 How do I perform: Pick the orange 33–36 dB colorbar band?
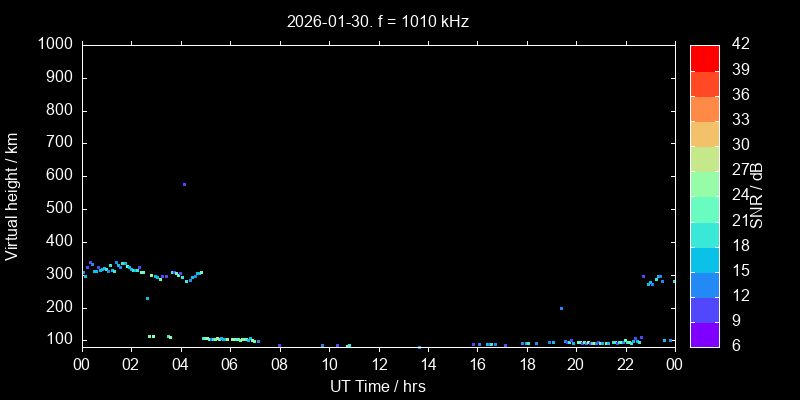[x=705, y=108]
